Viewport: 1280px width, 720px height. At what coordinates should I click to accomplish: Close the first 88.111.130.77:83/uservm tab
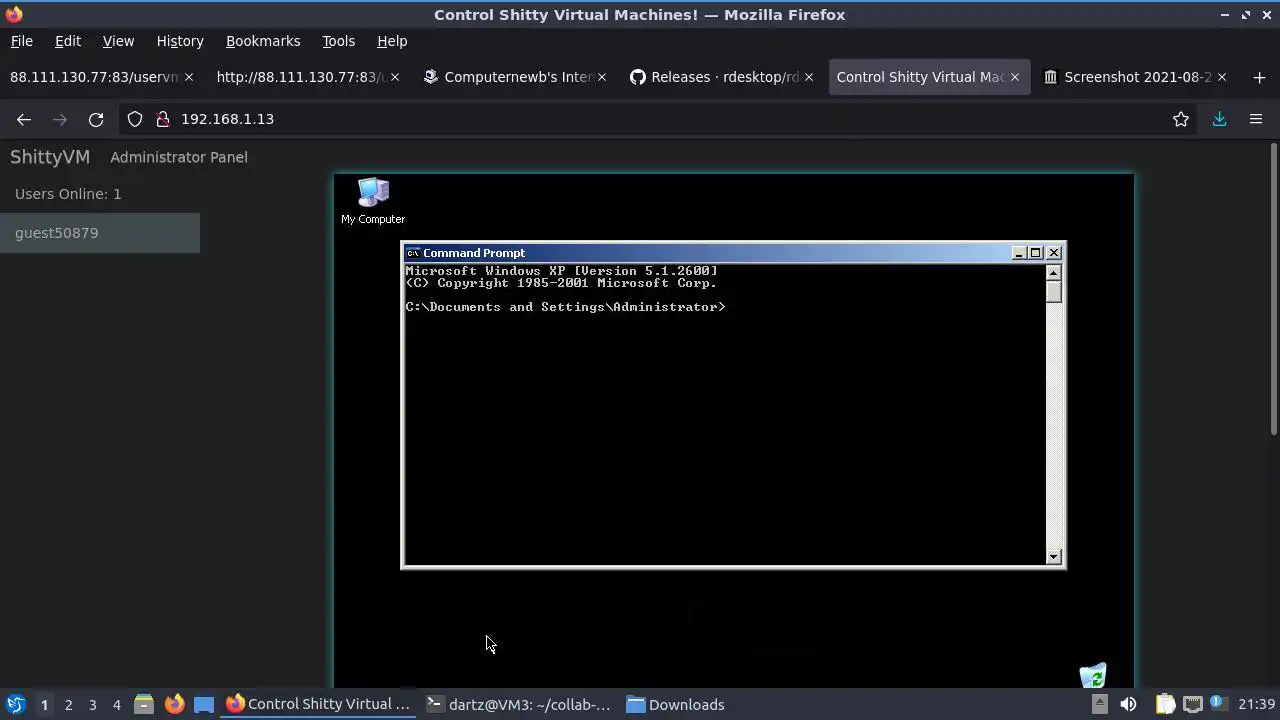coord(189,77)
